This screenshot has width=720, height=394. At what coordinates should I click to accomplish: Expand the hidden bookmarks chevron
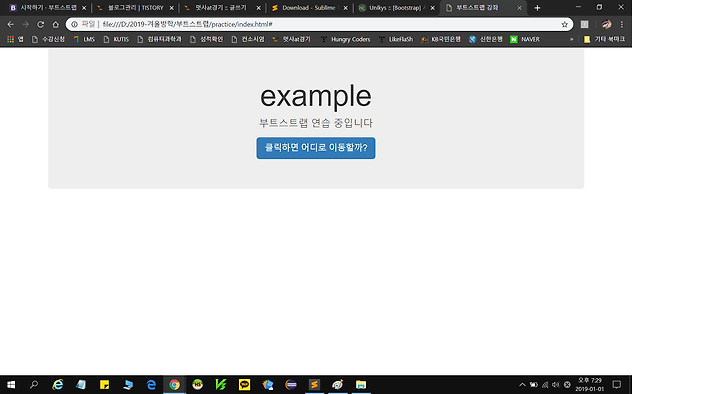571,39
